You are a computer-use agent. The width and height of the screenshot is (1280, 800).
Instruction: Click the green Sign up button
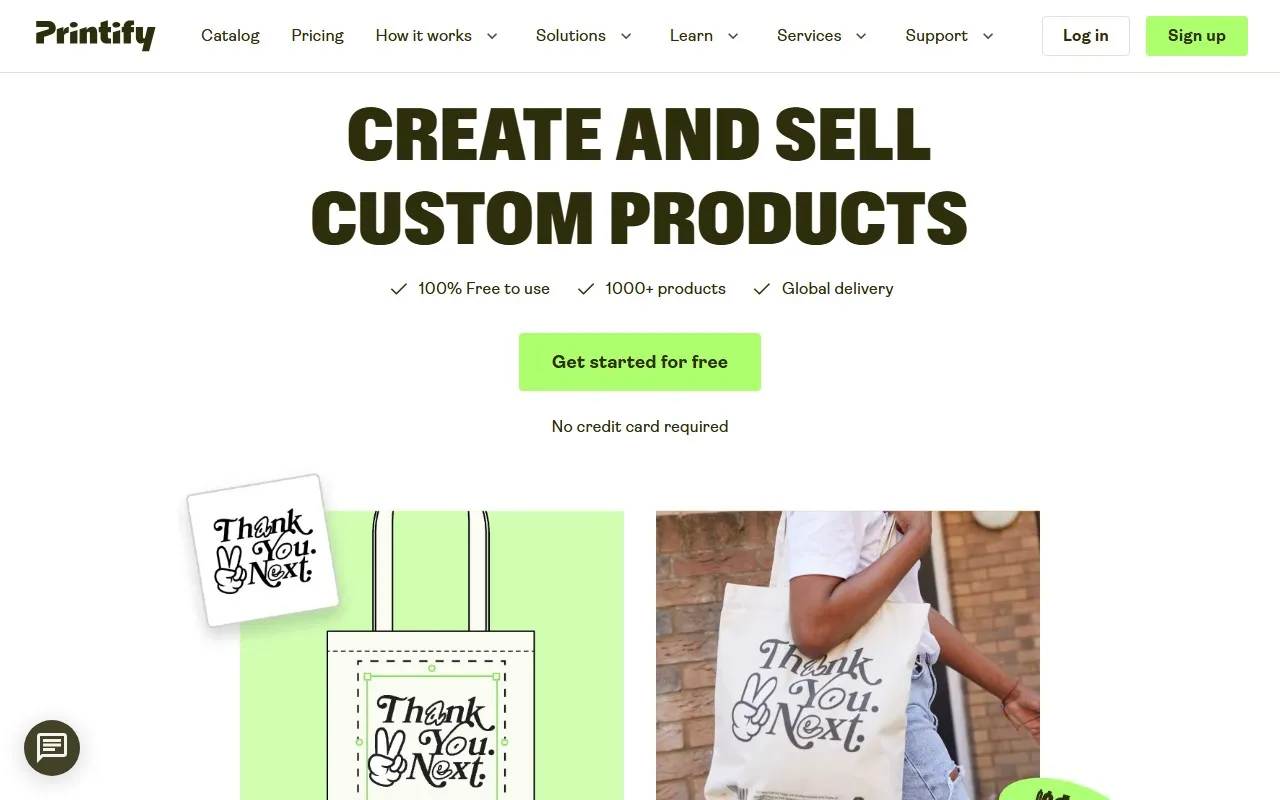1197,36
